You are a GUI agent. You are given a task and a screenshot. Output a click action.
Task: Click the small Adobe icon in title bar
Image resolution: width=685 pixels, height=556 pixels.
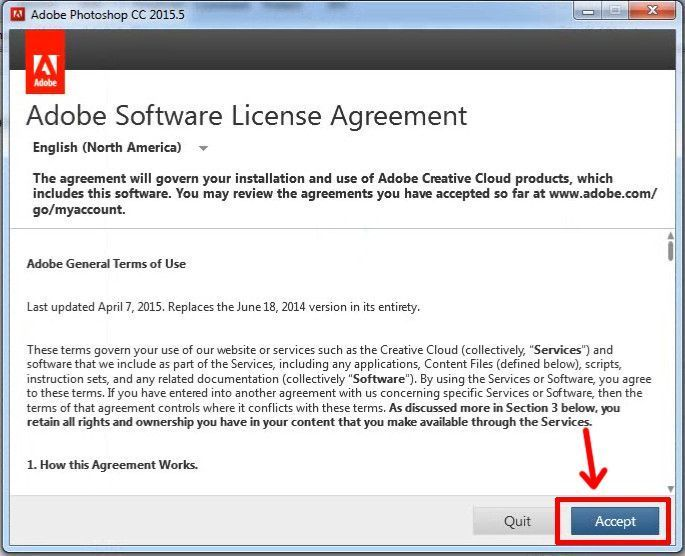click(x=16, y=15)
